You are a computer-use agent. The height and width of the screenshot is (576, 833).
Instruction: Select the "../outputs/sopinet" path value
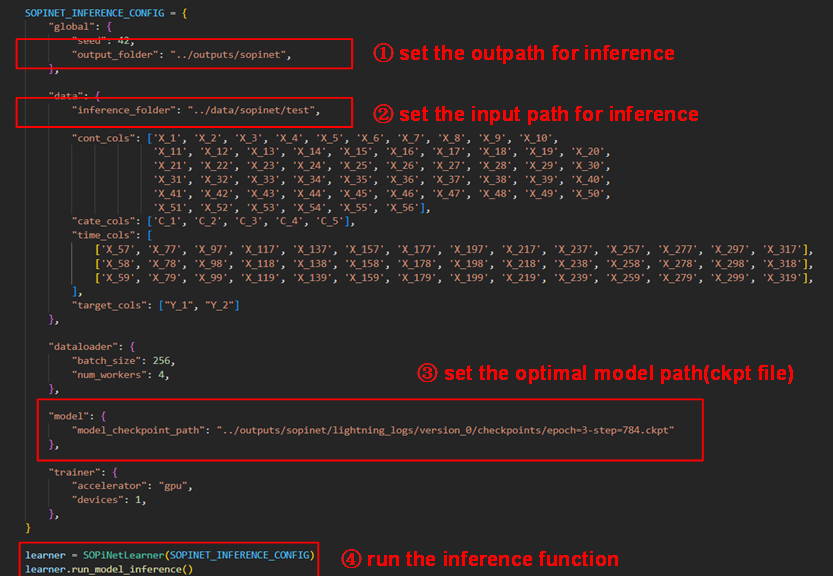click(228, 54)
